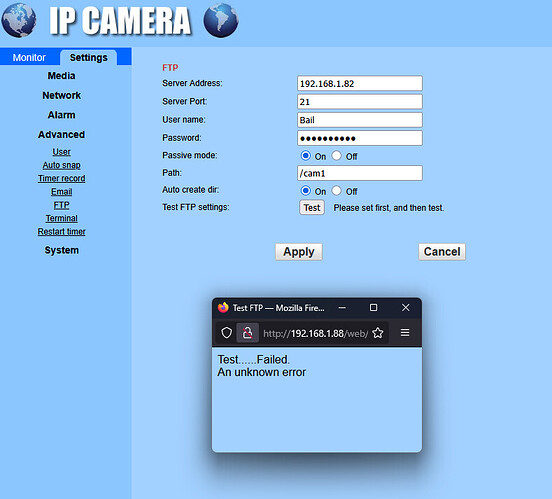
Task: Open the Firefox hamburger menu in the popup
Action: pos(405,333)
